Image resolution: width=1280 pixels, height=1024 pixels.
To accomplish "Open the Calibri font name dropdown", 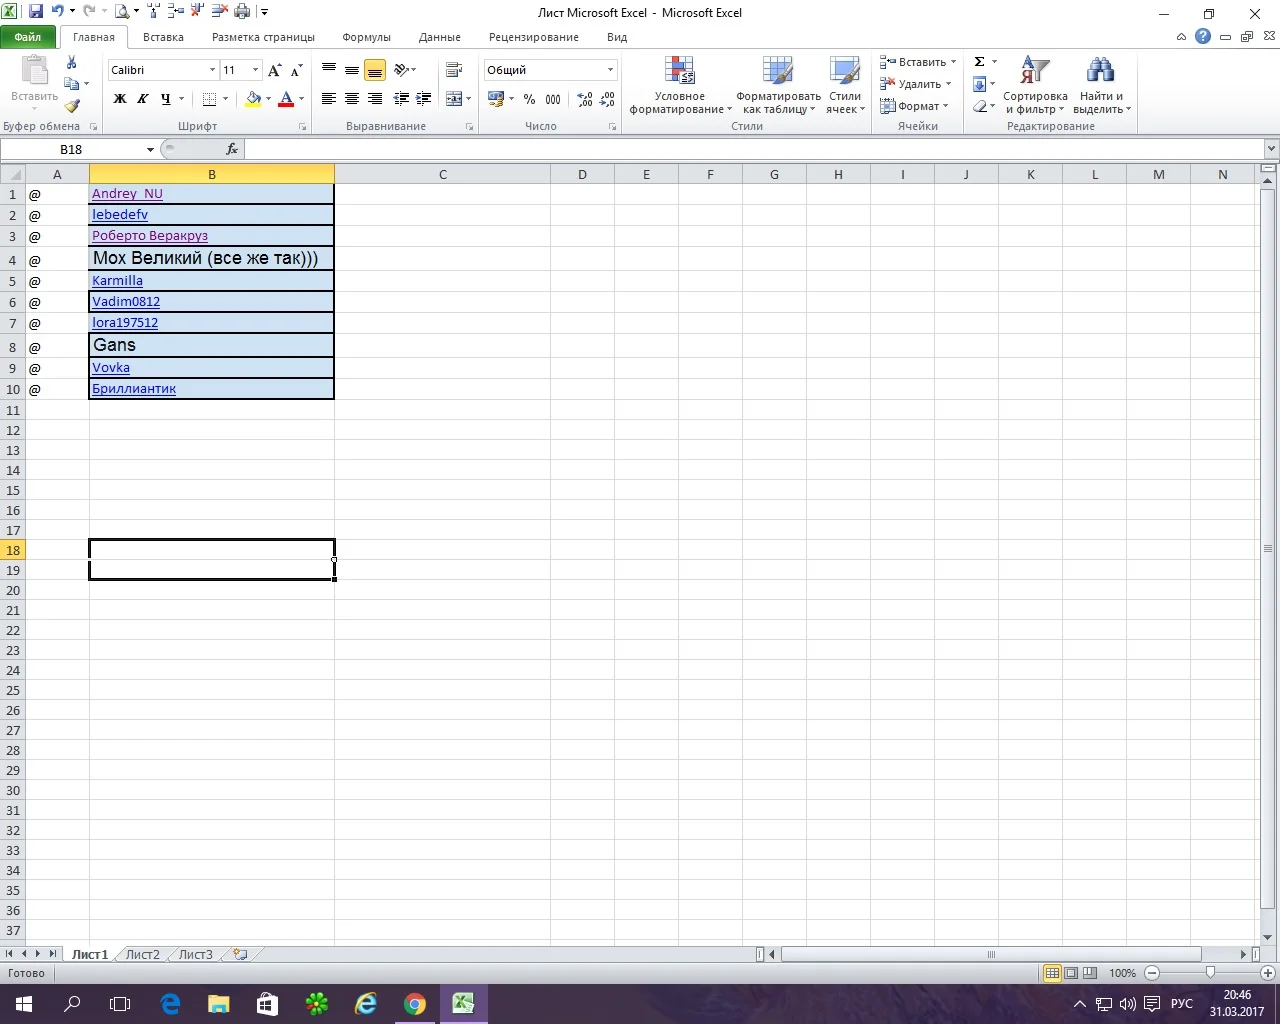I will (212, 70).
